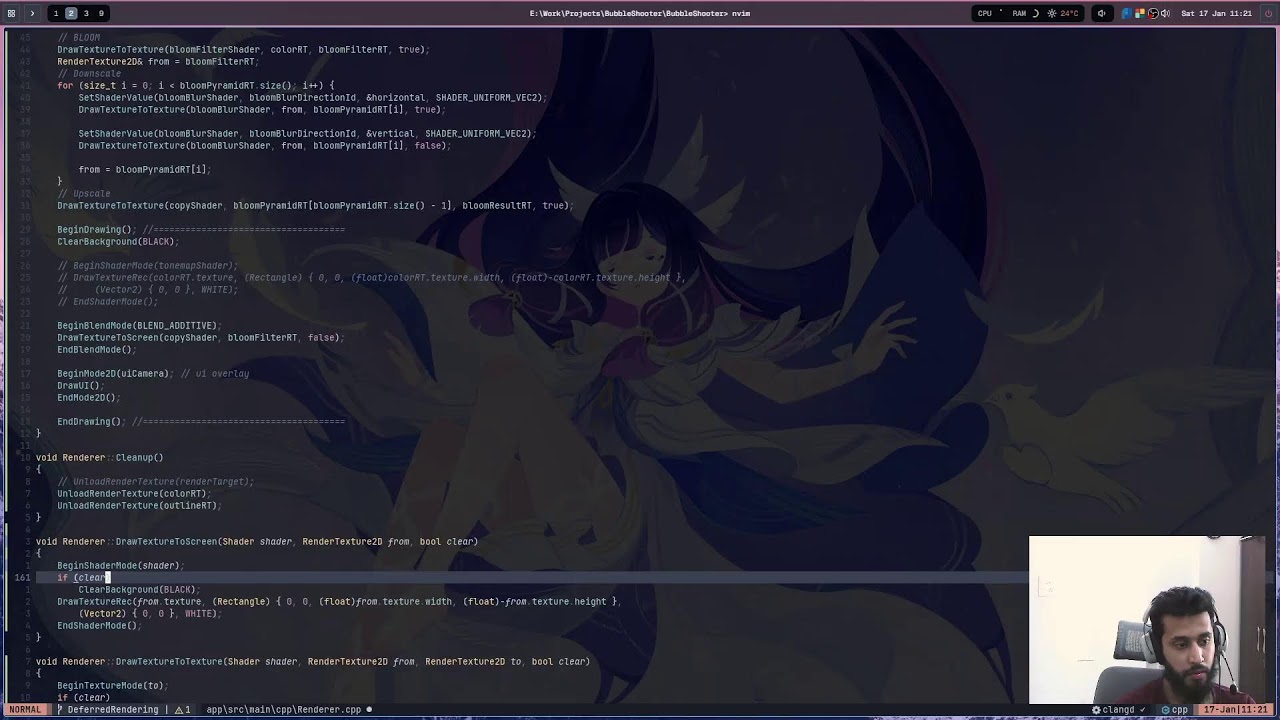The height and width of the screenshot is (720, 1280).
Task: Click the chevron arrow beside the launcher icon
Action: click(x=32, y=13)
